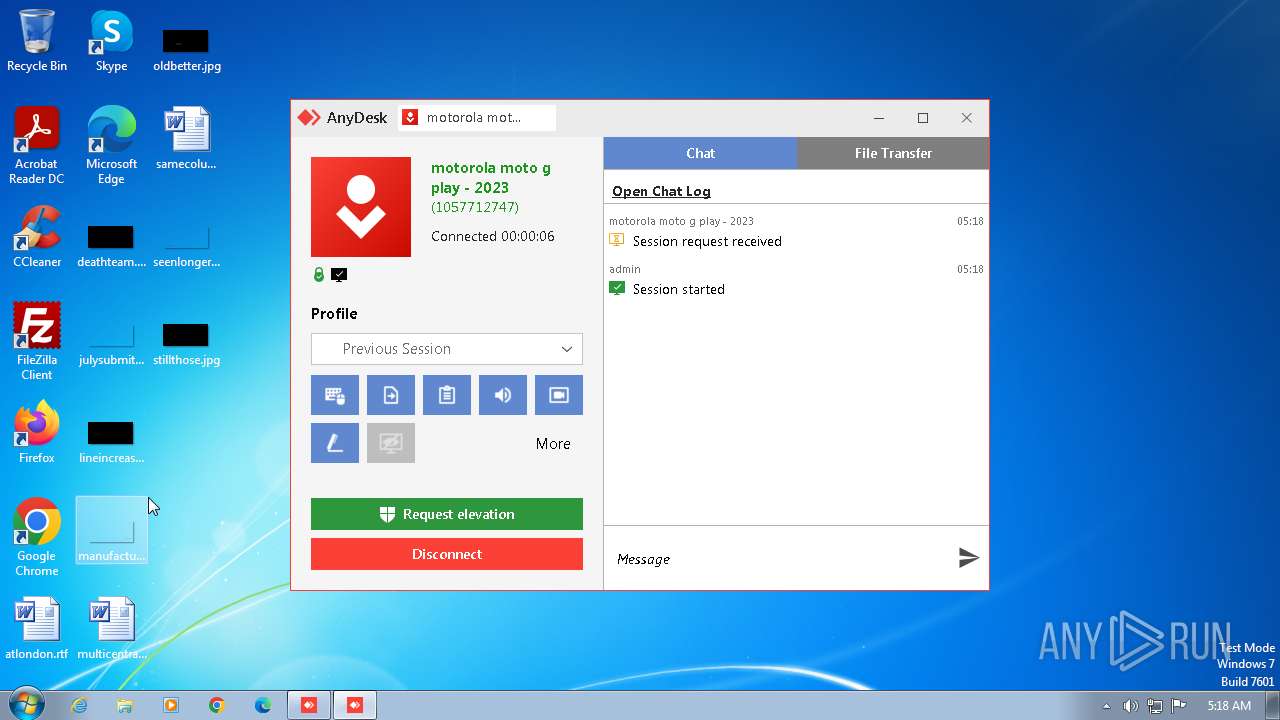1280x720 pixels.
Task: Select Microsoft Edge desktop shortcut
Action: pyautogui.click(x=111, y=146)
